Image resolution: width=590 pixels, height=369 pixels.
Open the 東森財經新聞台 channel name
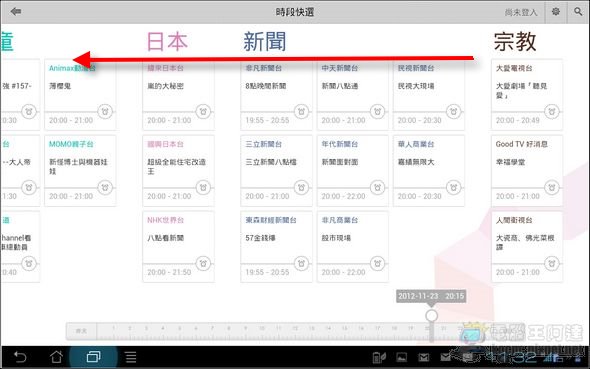[271, 220]
